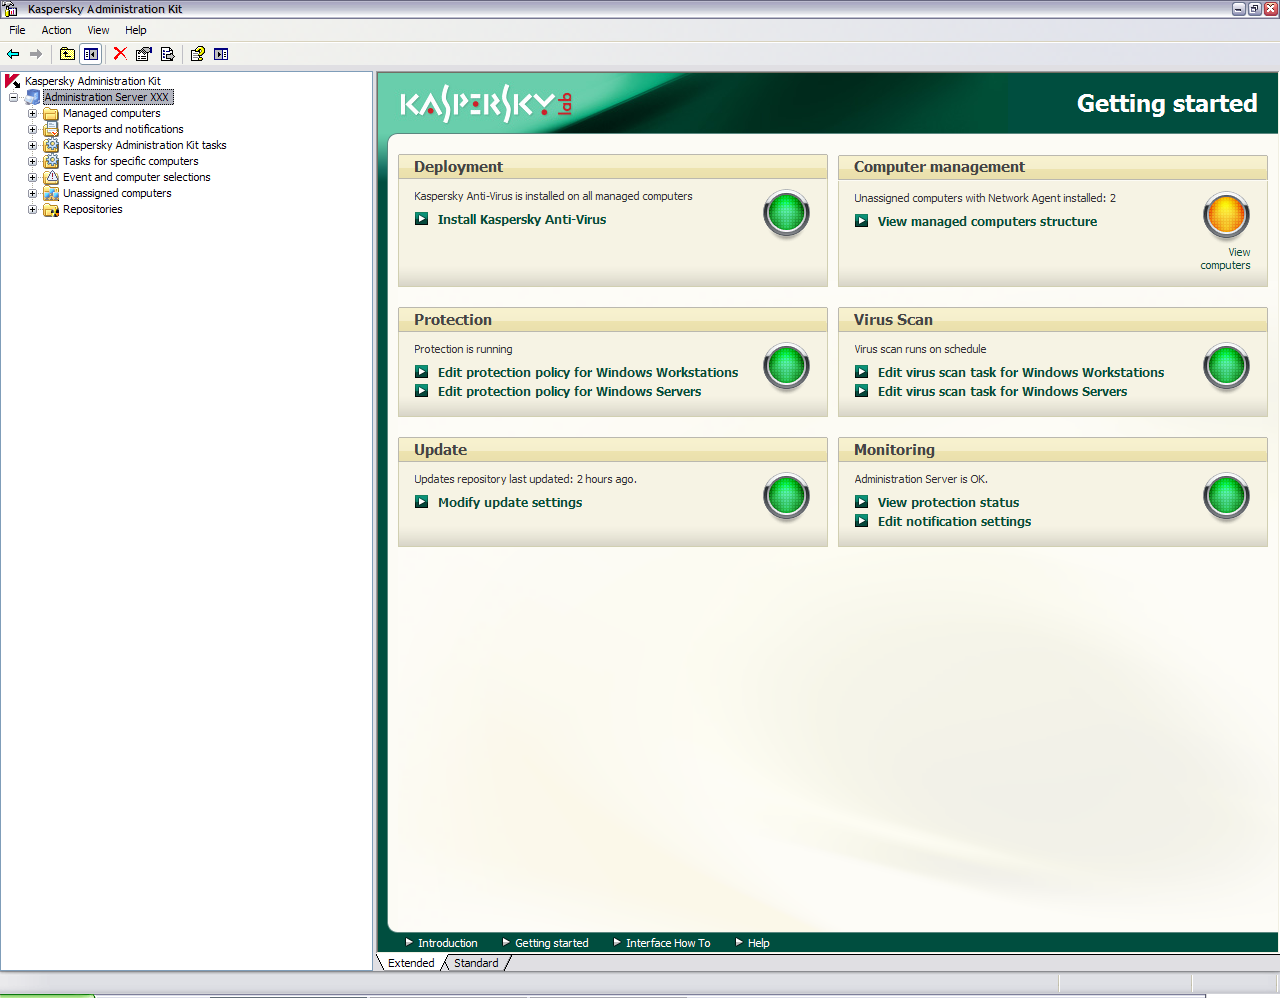Viewport: 1280px width, 998px height.
Task: Click the Reports and notifications folder icon
Action: point(51,129)
